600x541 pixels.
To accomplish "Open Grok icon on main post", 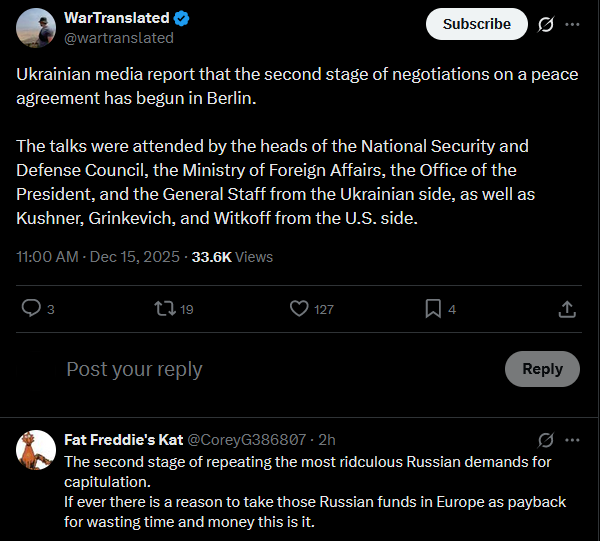I will [546, 25].
